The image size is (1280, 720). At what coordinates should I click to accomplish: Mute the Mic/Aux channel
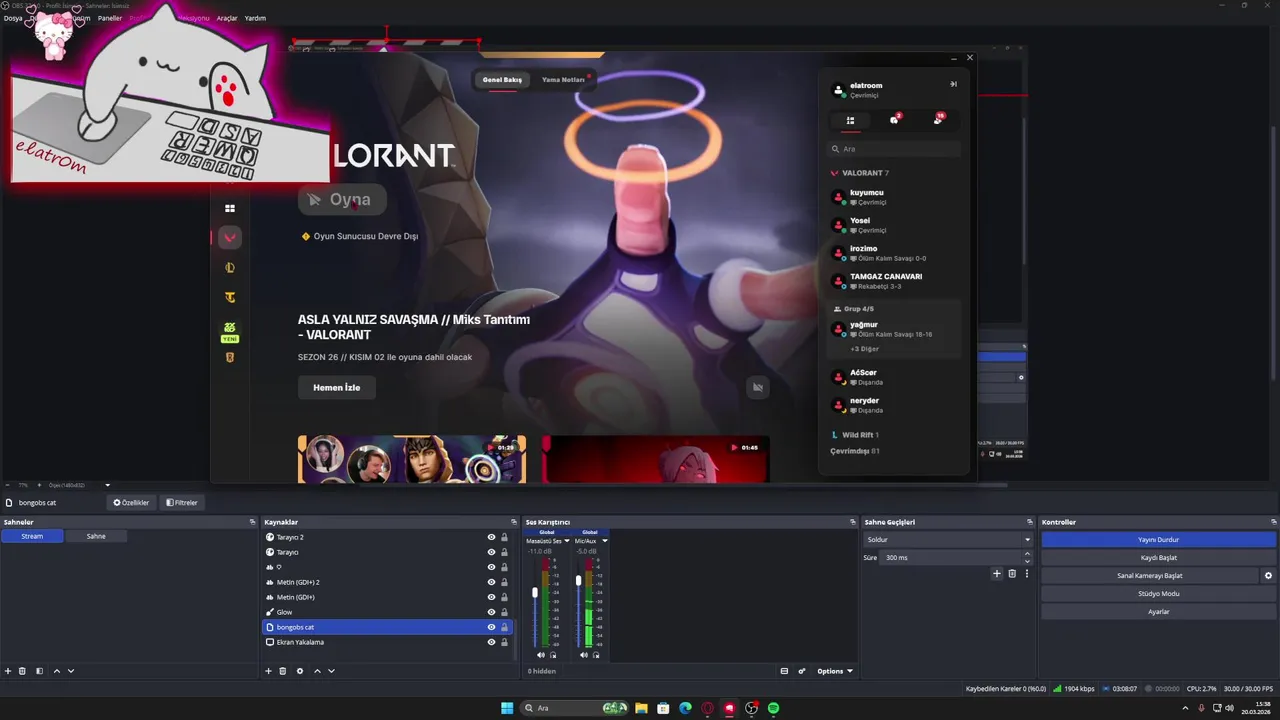tap(584, 655)
